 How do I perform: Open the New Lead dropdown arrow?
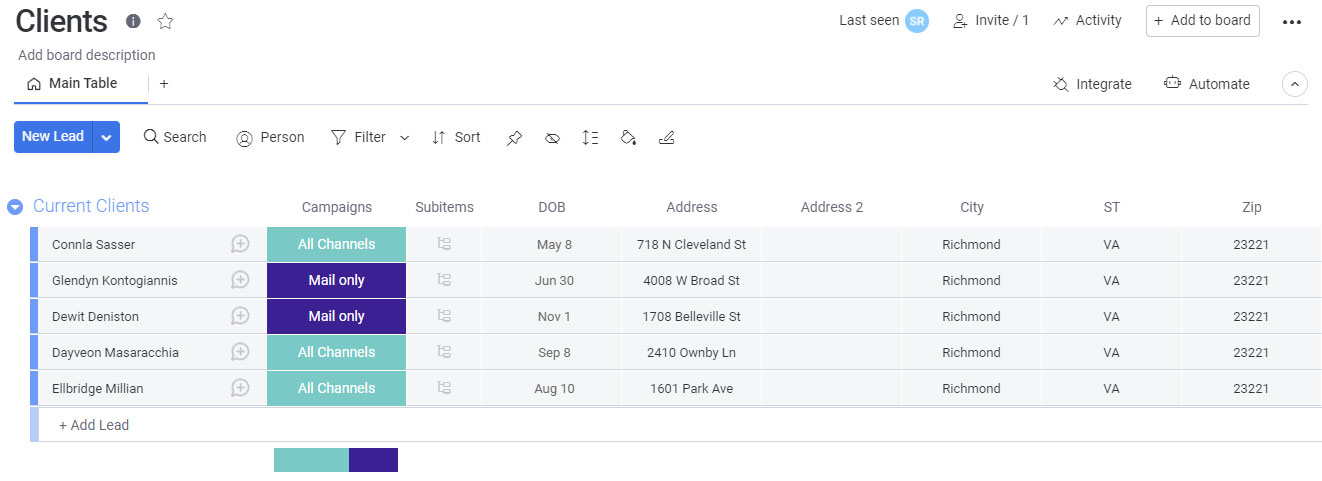106,137
